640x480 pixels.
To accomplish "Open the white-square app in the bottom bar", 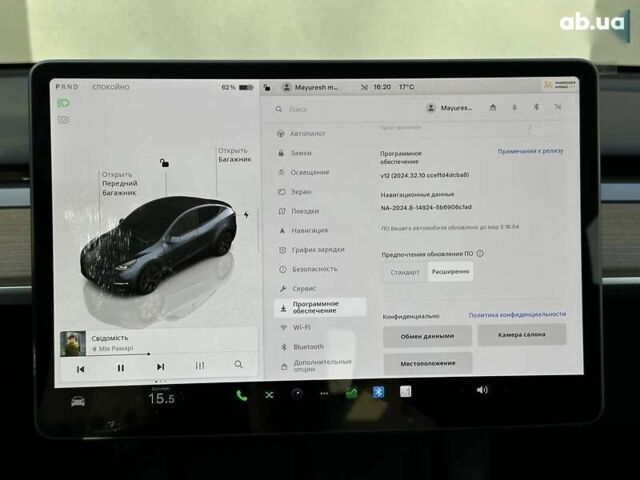I will pyautogui.click(x=405, y=391).
